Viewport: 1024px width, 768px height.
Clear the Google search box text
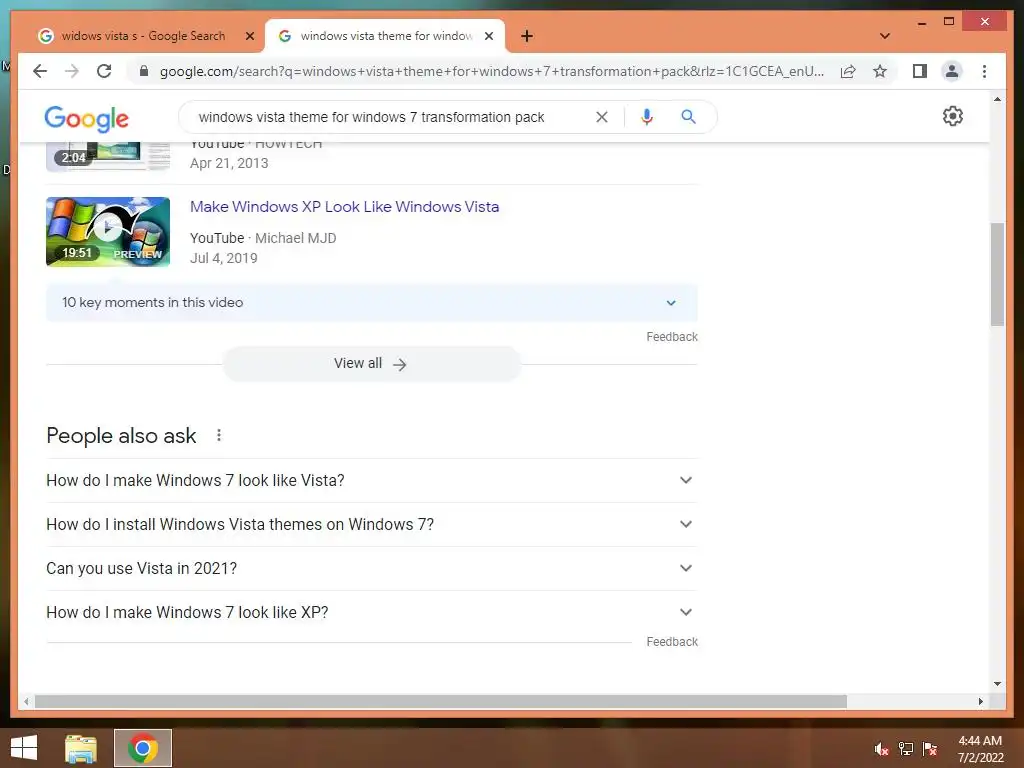[601, 117]
